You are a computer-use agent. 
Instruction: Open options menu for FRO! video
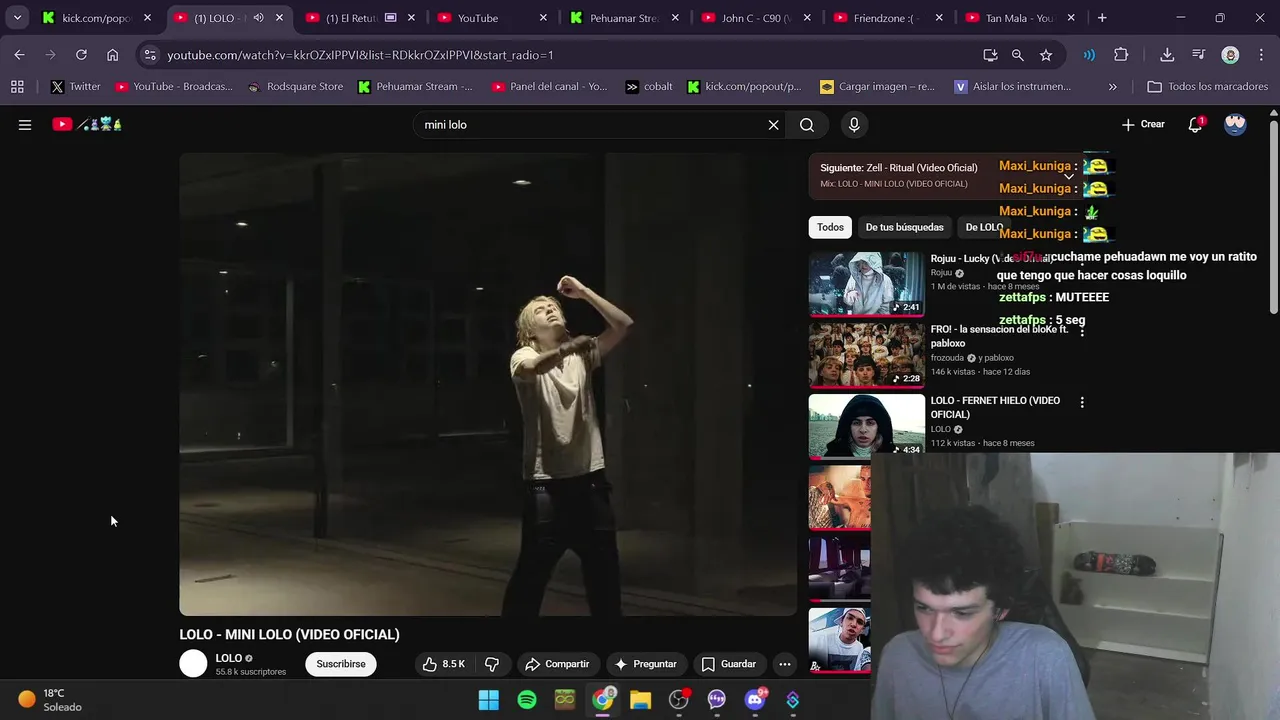pos(1082,330)
